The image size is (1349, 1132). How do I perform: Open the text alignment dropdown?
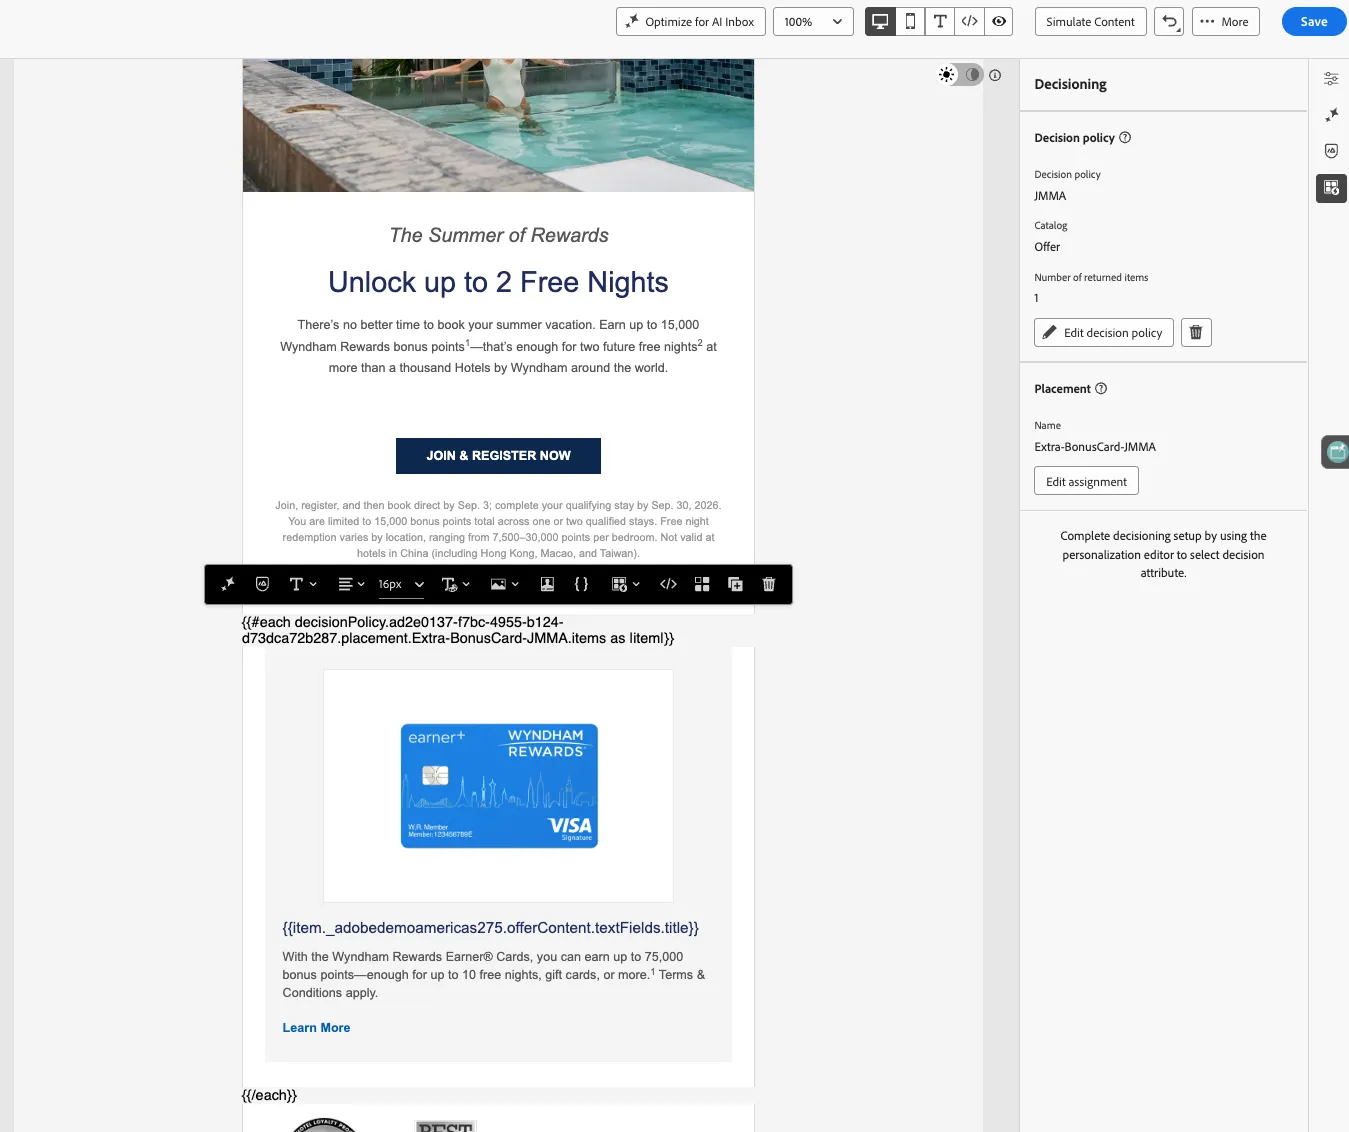click(x=351, y=584)
